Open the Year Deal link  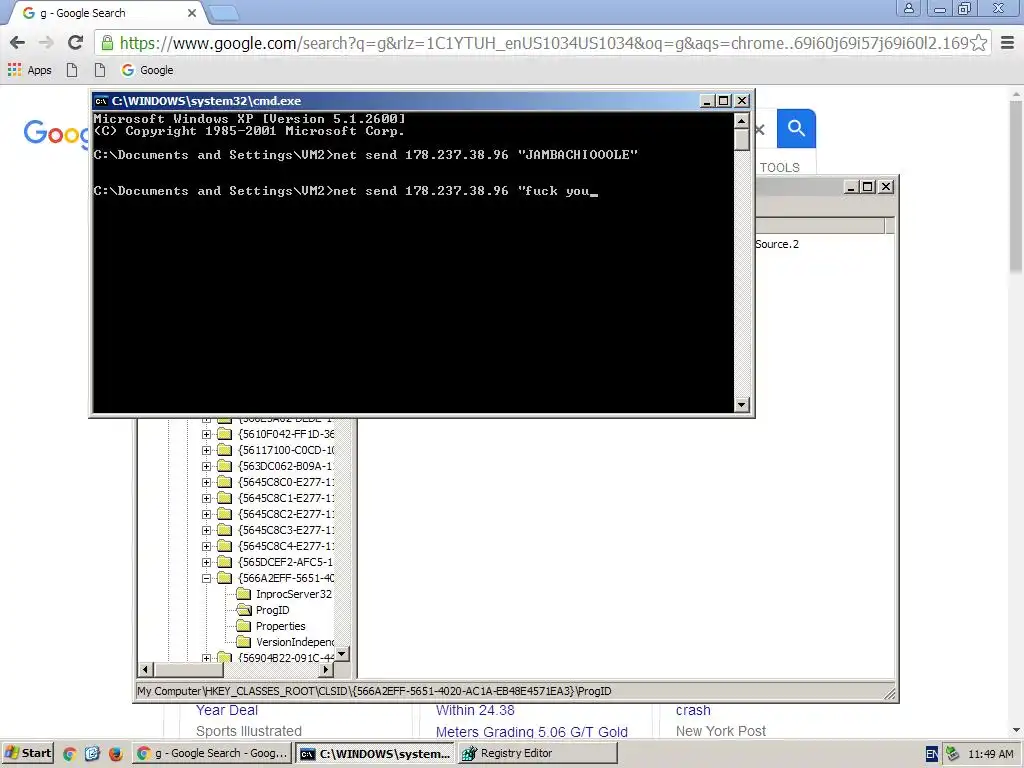pos(227,710)
